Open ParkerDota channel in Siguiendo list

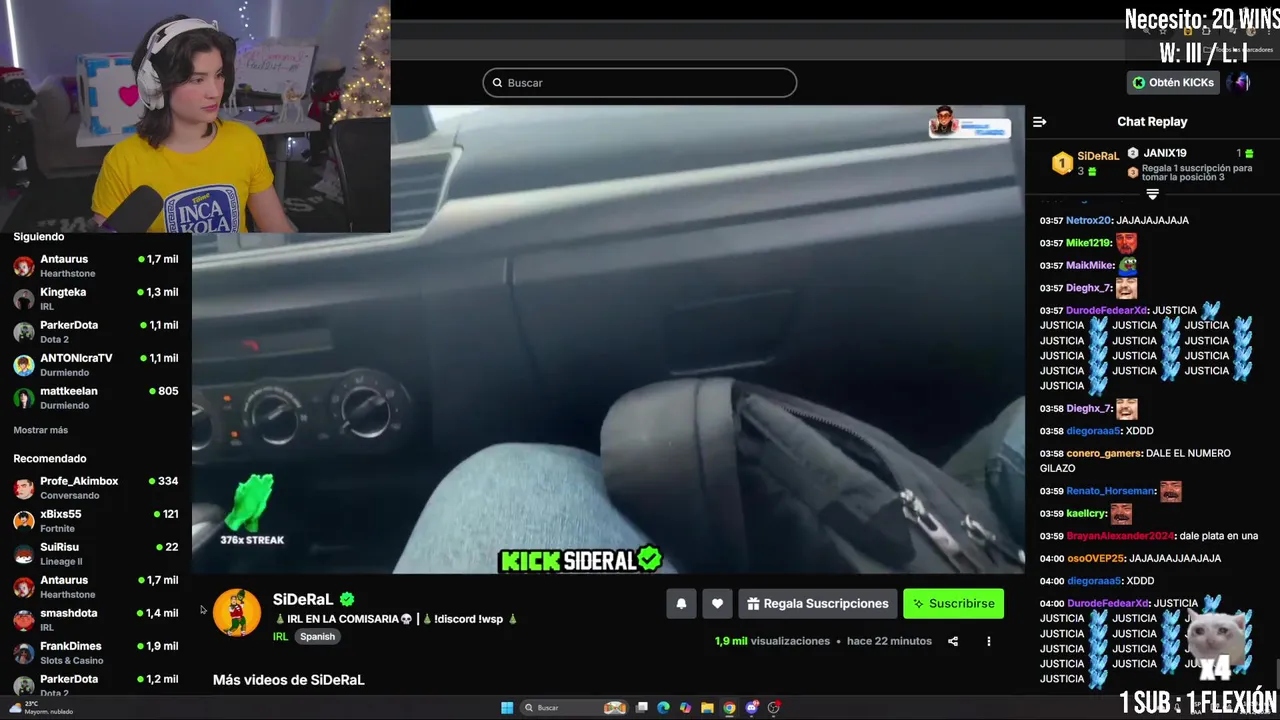[x=96, y=332]
